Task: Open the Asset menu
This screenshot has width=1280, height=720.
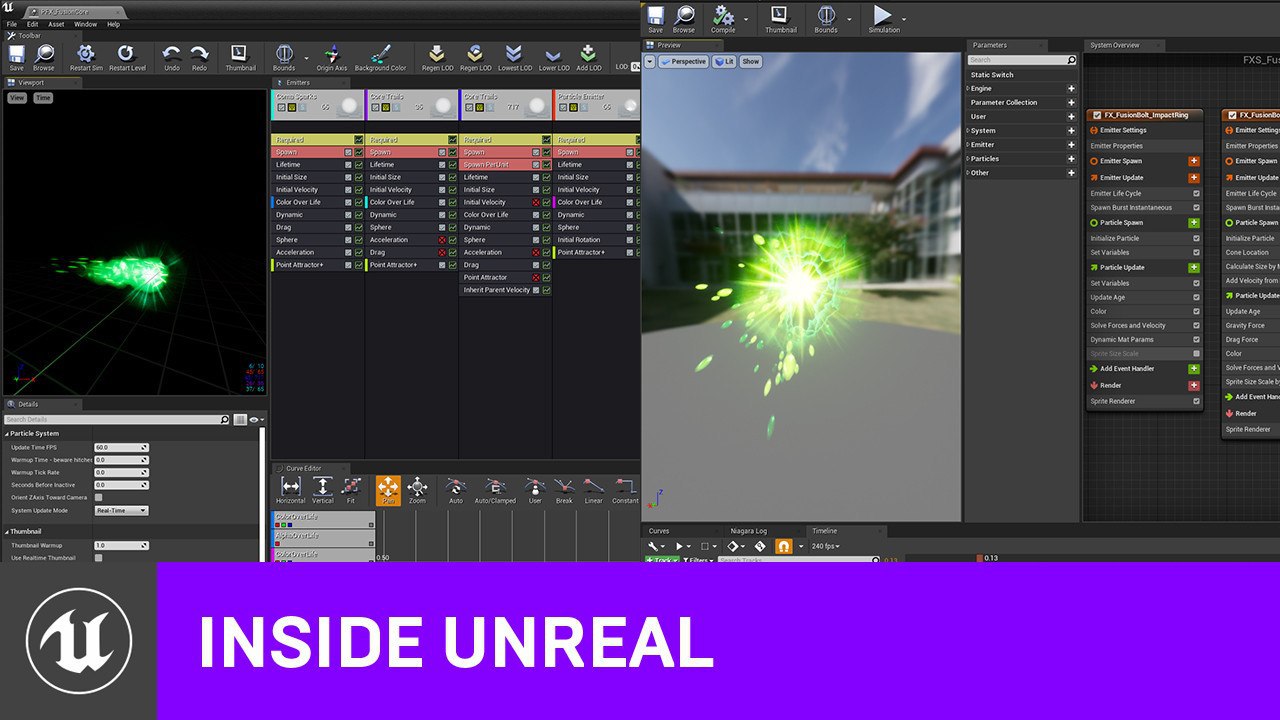Action: tap(57, 24)
